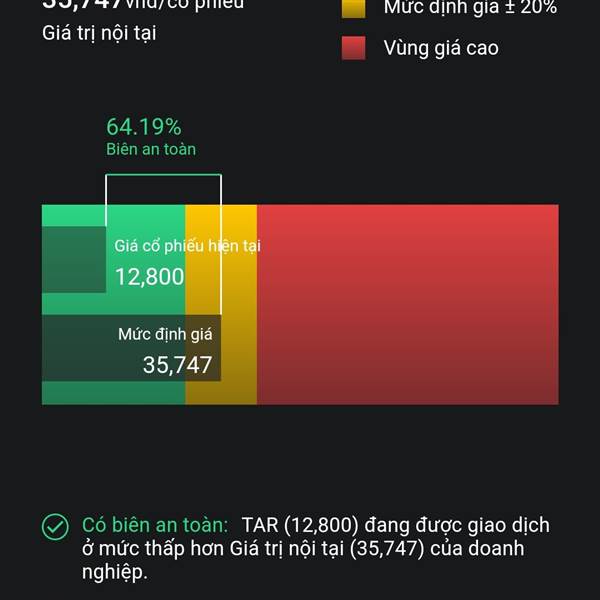Viewport: 600px width, 600px height.
Task: Click the Giá cổ phiếu hiện tại label
Action: 188,246
